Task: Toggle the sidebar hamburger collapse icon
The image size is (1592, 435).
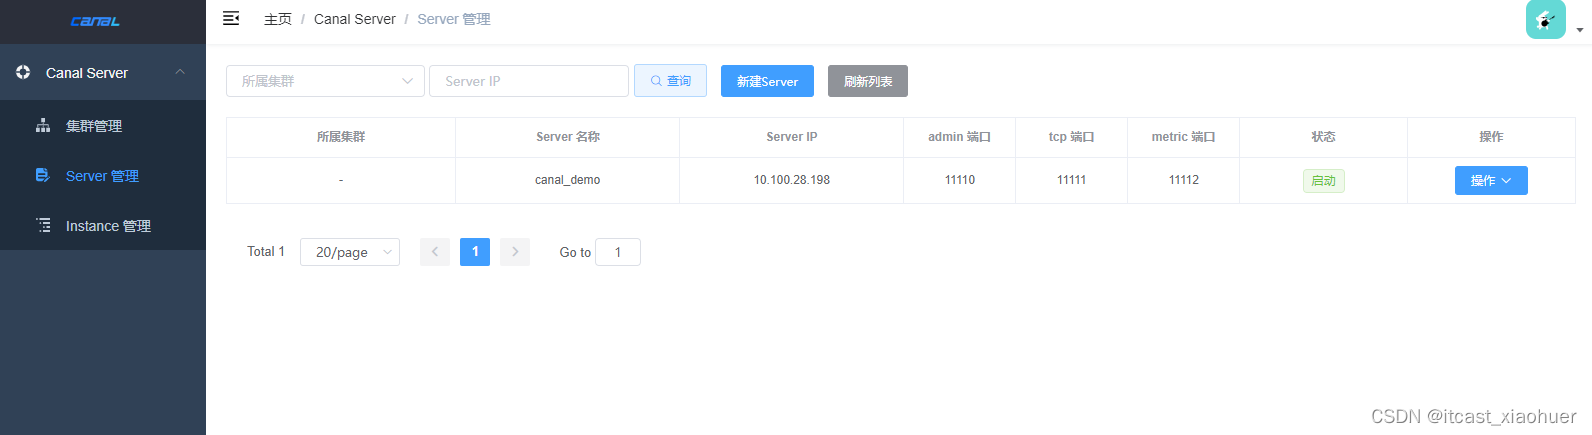Action: (231, 18)
